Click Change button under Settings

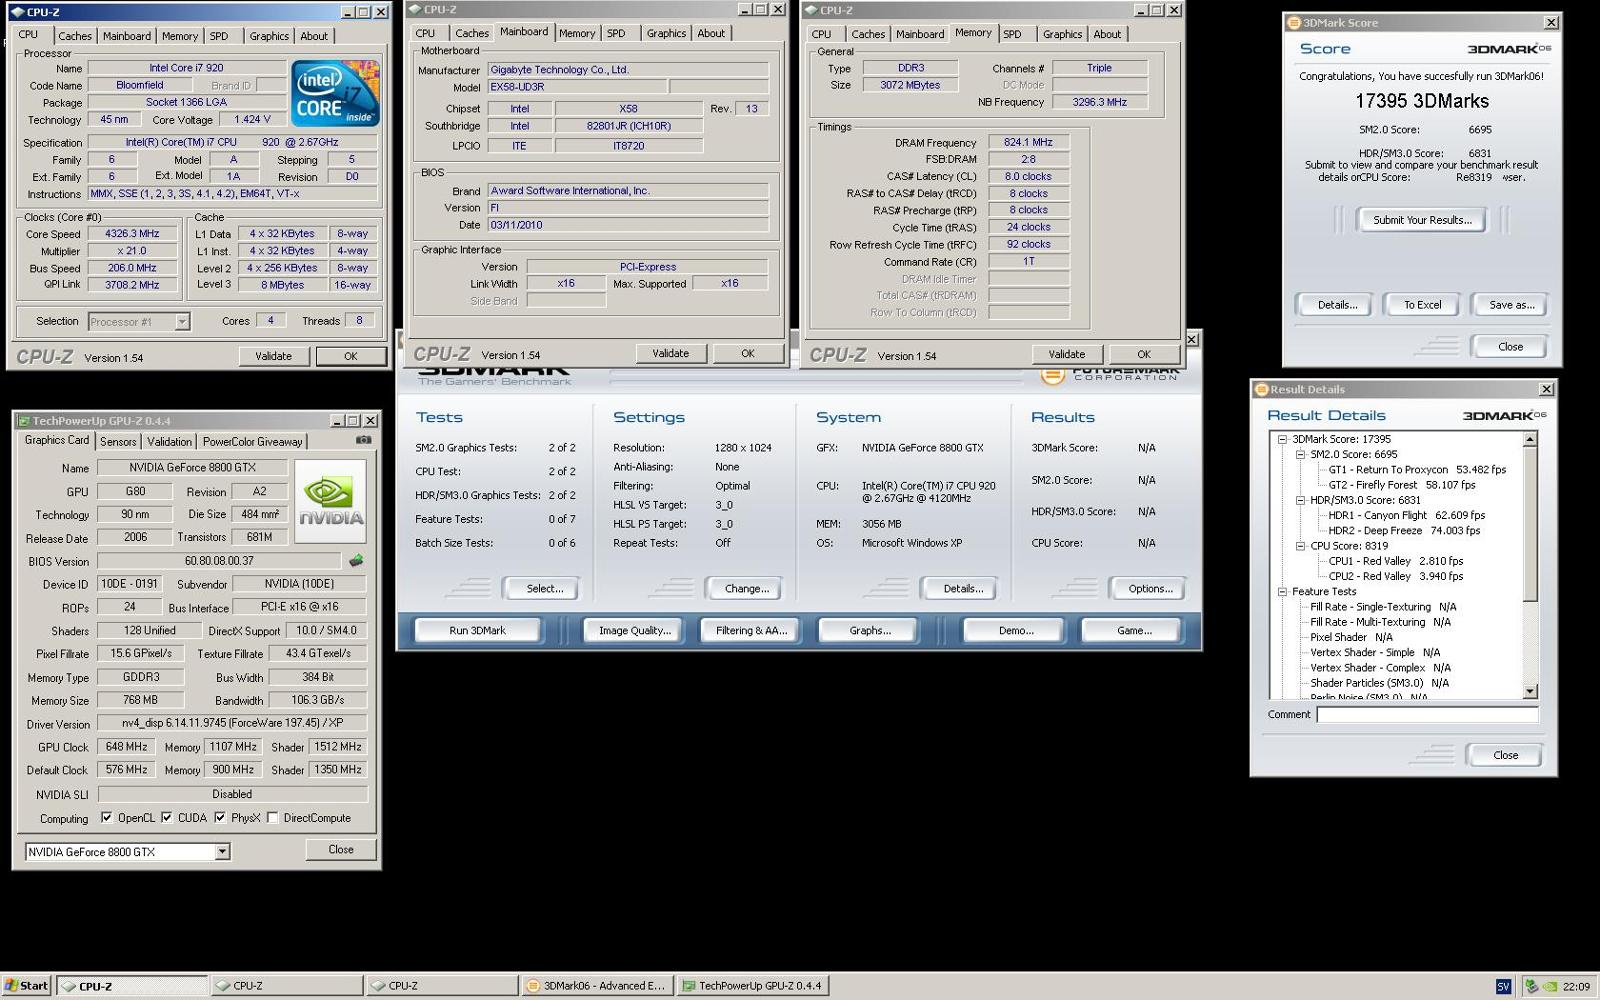tap(746, 588)
